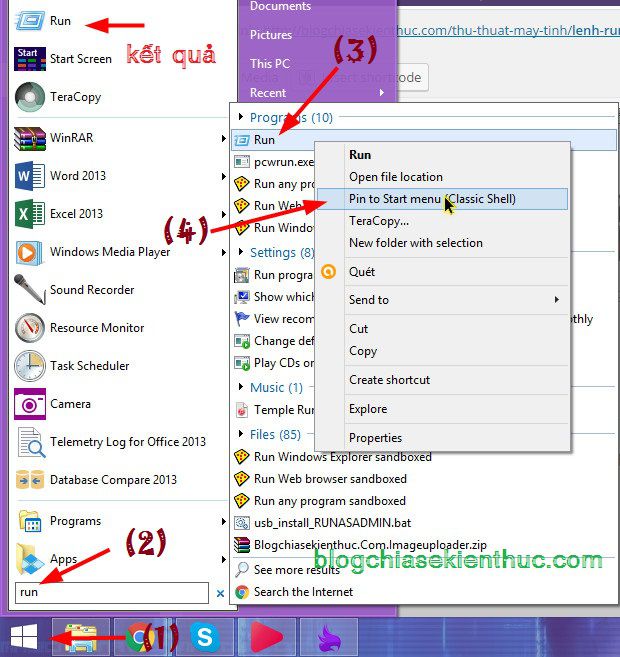The height and width of the screenshot is (657, 620).
Task: Open This PC in the purple column
Action: [270, 64]
